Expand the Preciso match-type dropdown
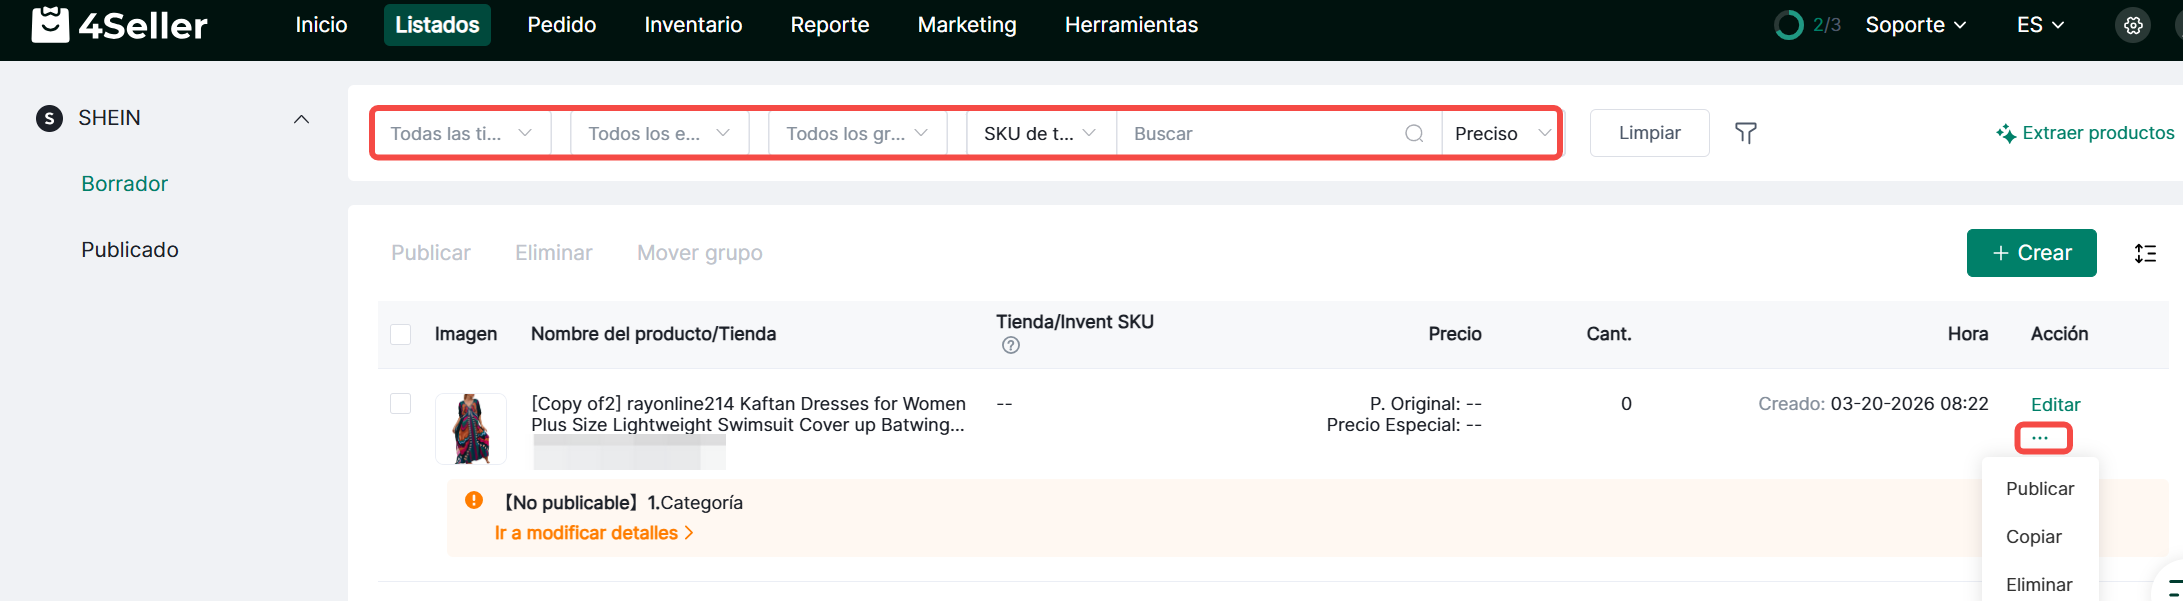The height and width of the screenshot is (601, 2183). click(1501, 134)
